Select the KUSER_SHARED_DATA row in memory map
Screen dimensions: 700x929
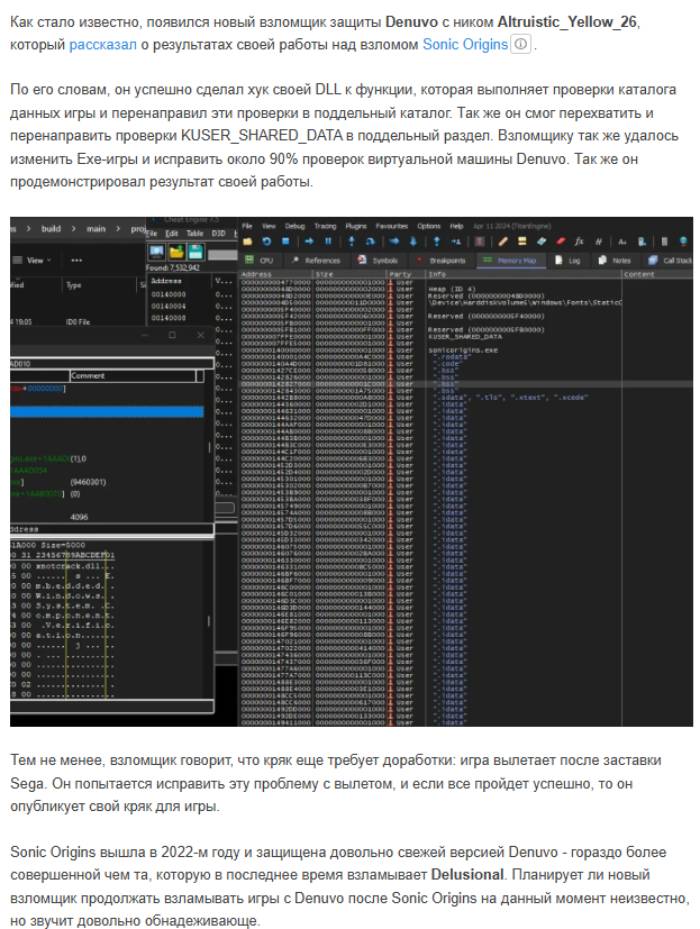pos(466,337)
